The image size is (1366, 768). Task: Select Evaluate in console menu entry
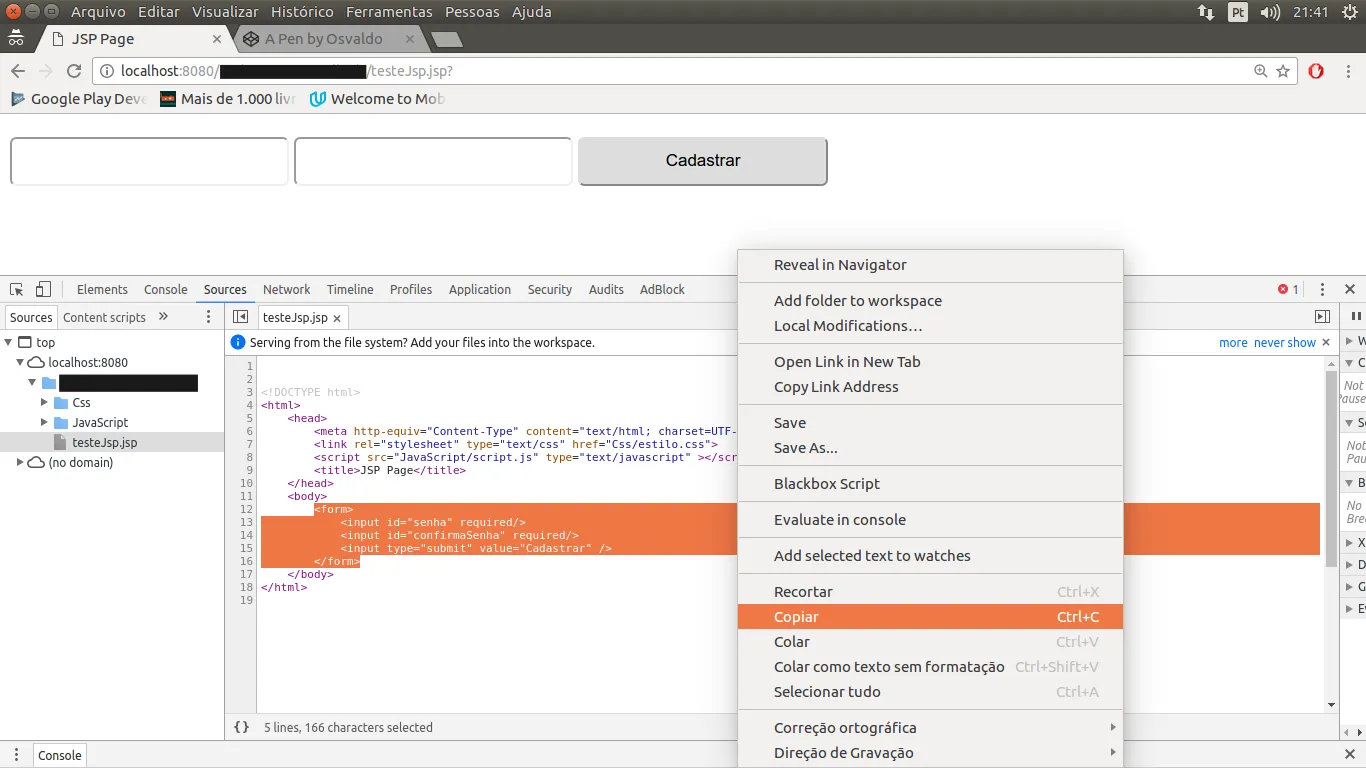coord(839,519)
